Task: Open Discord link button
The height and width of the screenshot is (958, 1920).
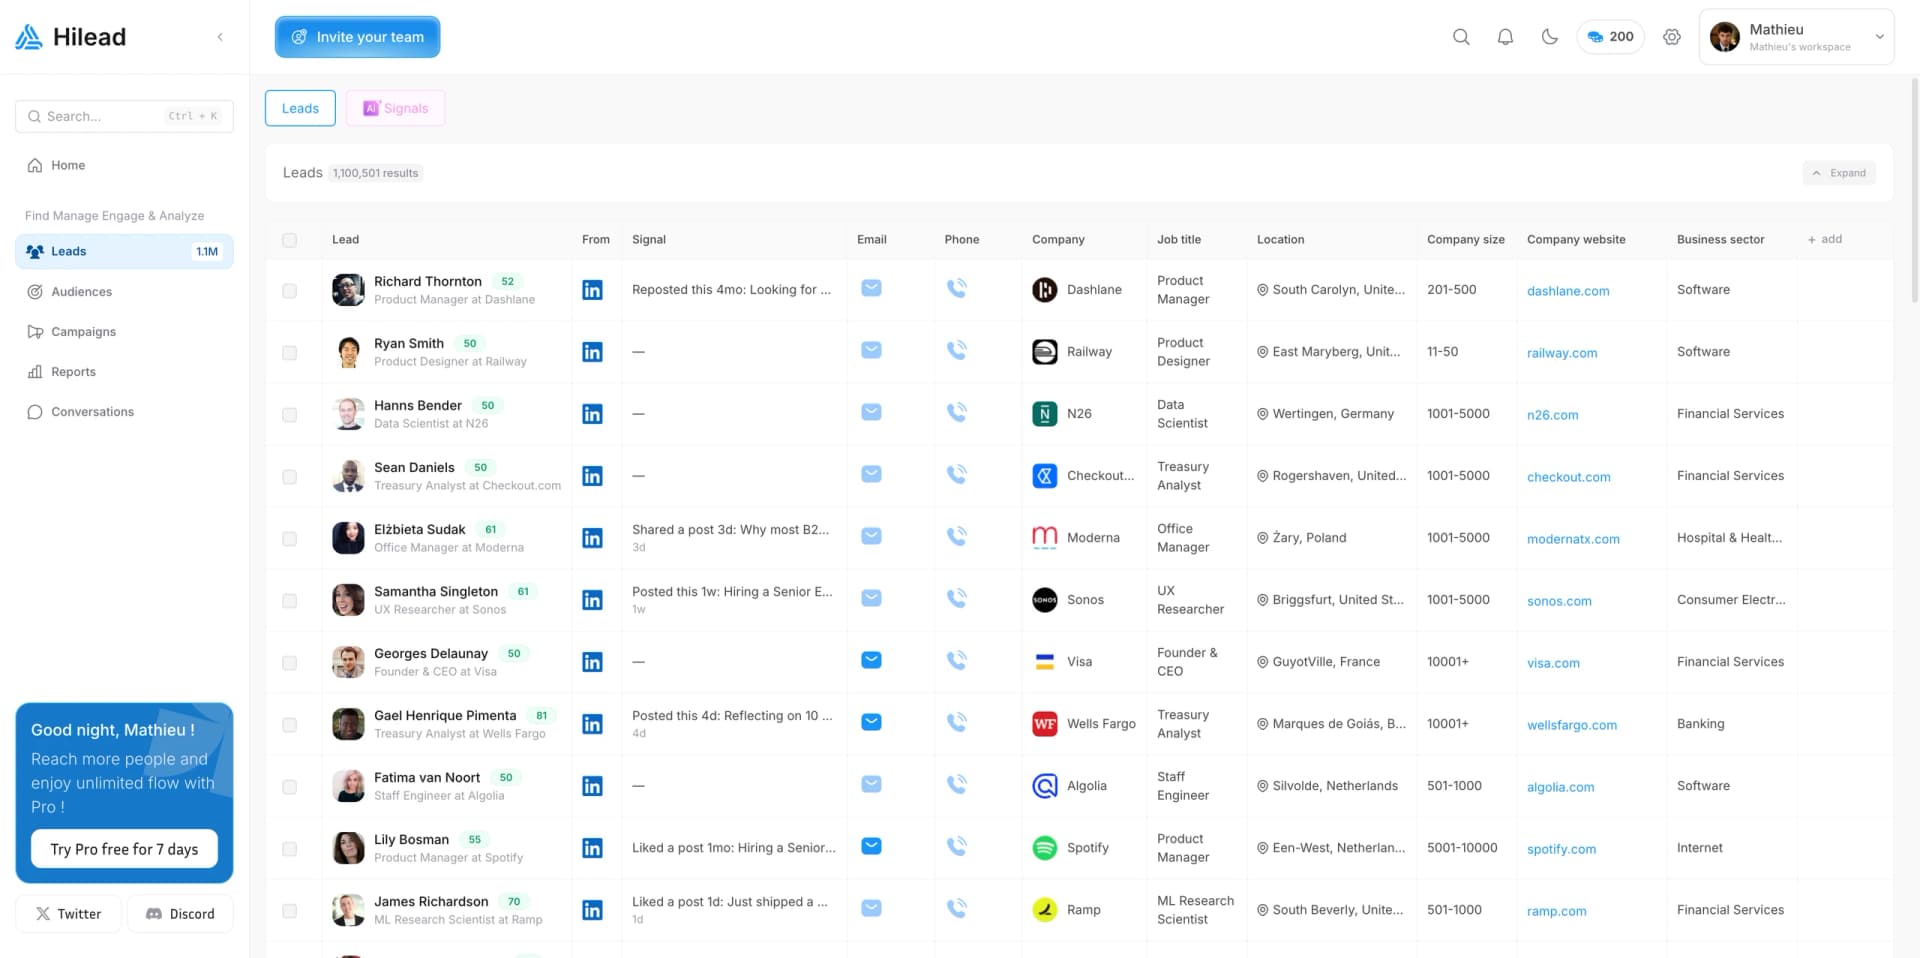Action: click(180, 914)
